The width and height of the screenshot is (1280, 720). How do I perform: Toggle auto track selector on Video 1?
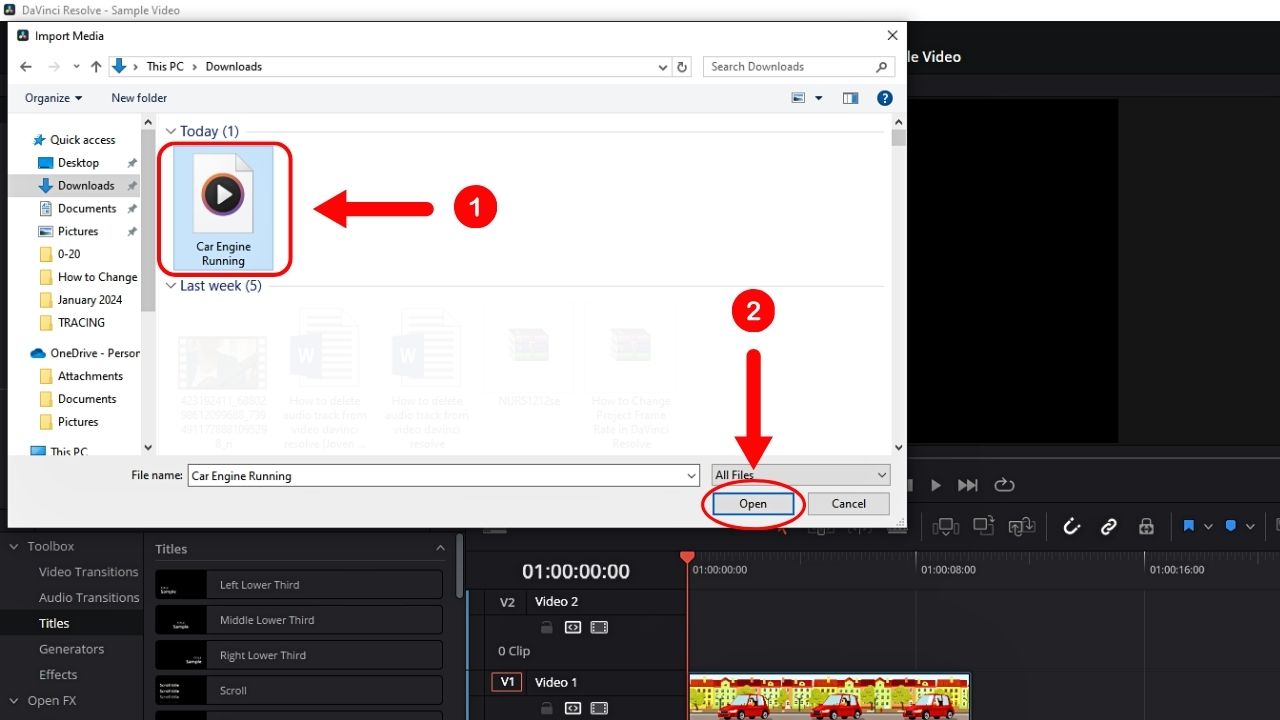[x=573, y=708]
